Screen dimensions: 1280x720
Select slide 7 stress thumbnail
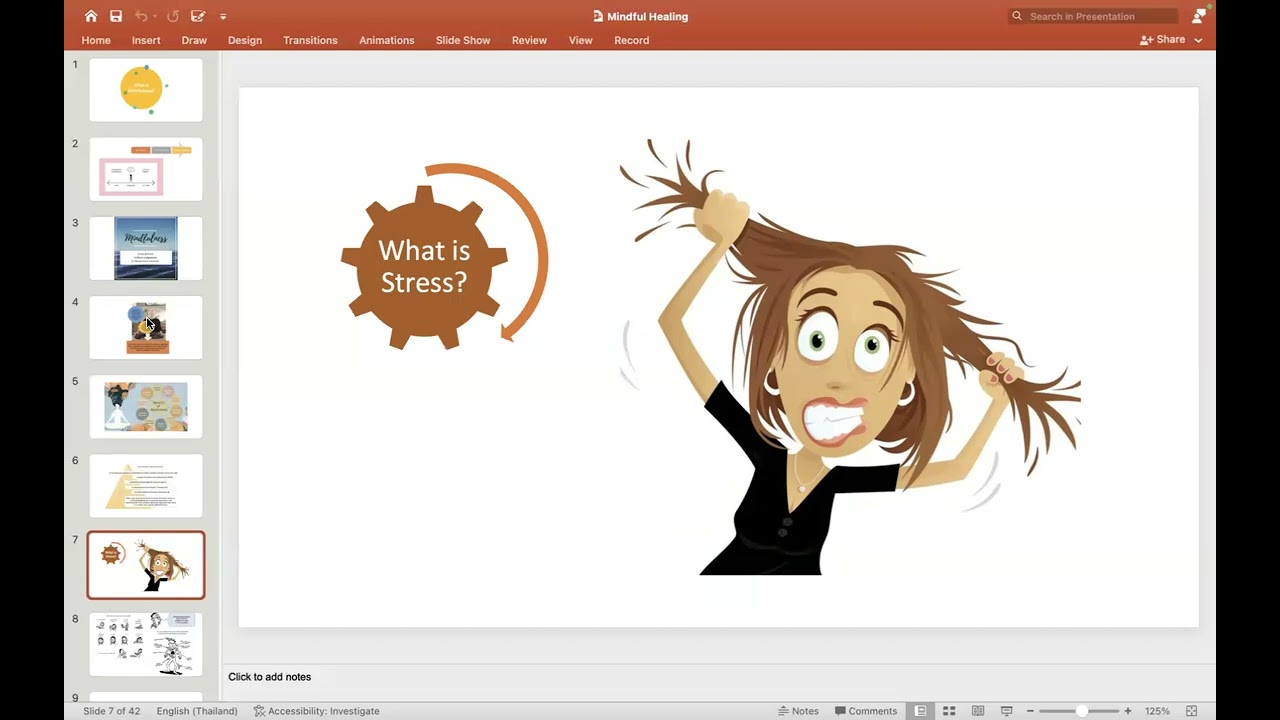(x=146, y=565)
